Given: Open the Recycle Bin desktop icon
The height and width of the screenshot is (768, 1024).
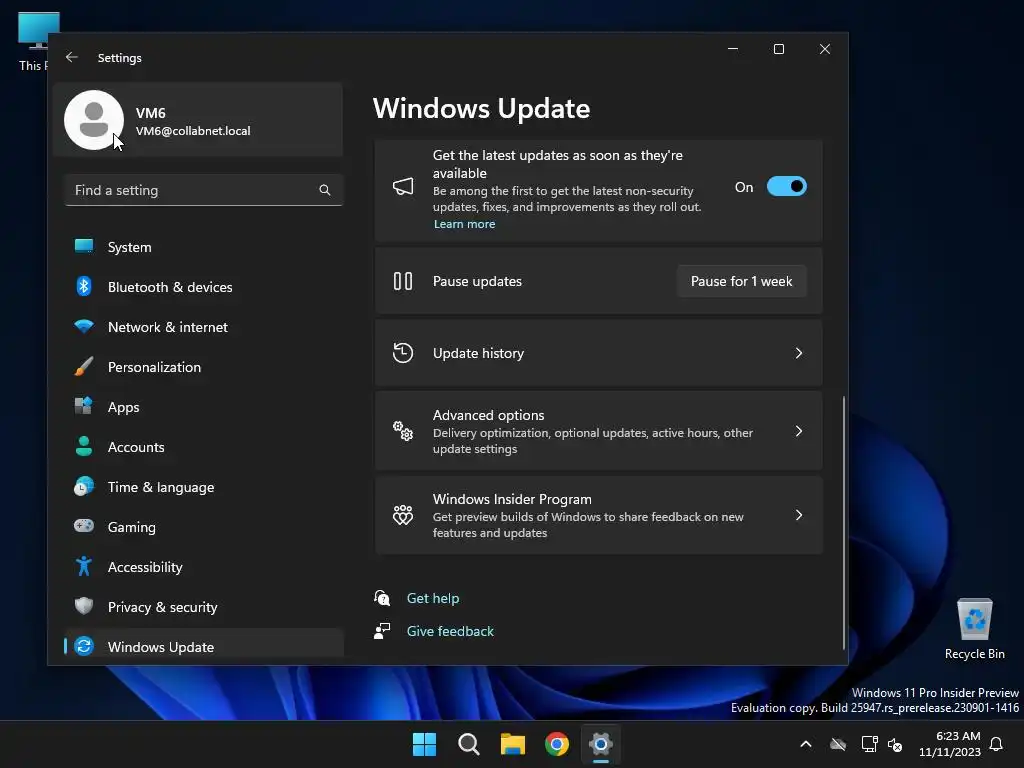Looking at the screenshot, I should tap(974, 628).
